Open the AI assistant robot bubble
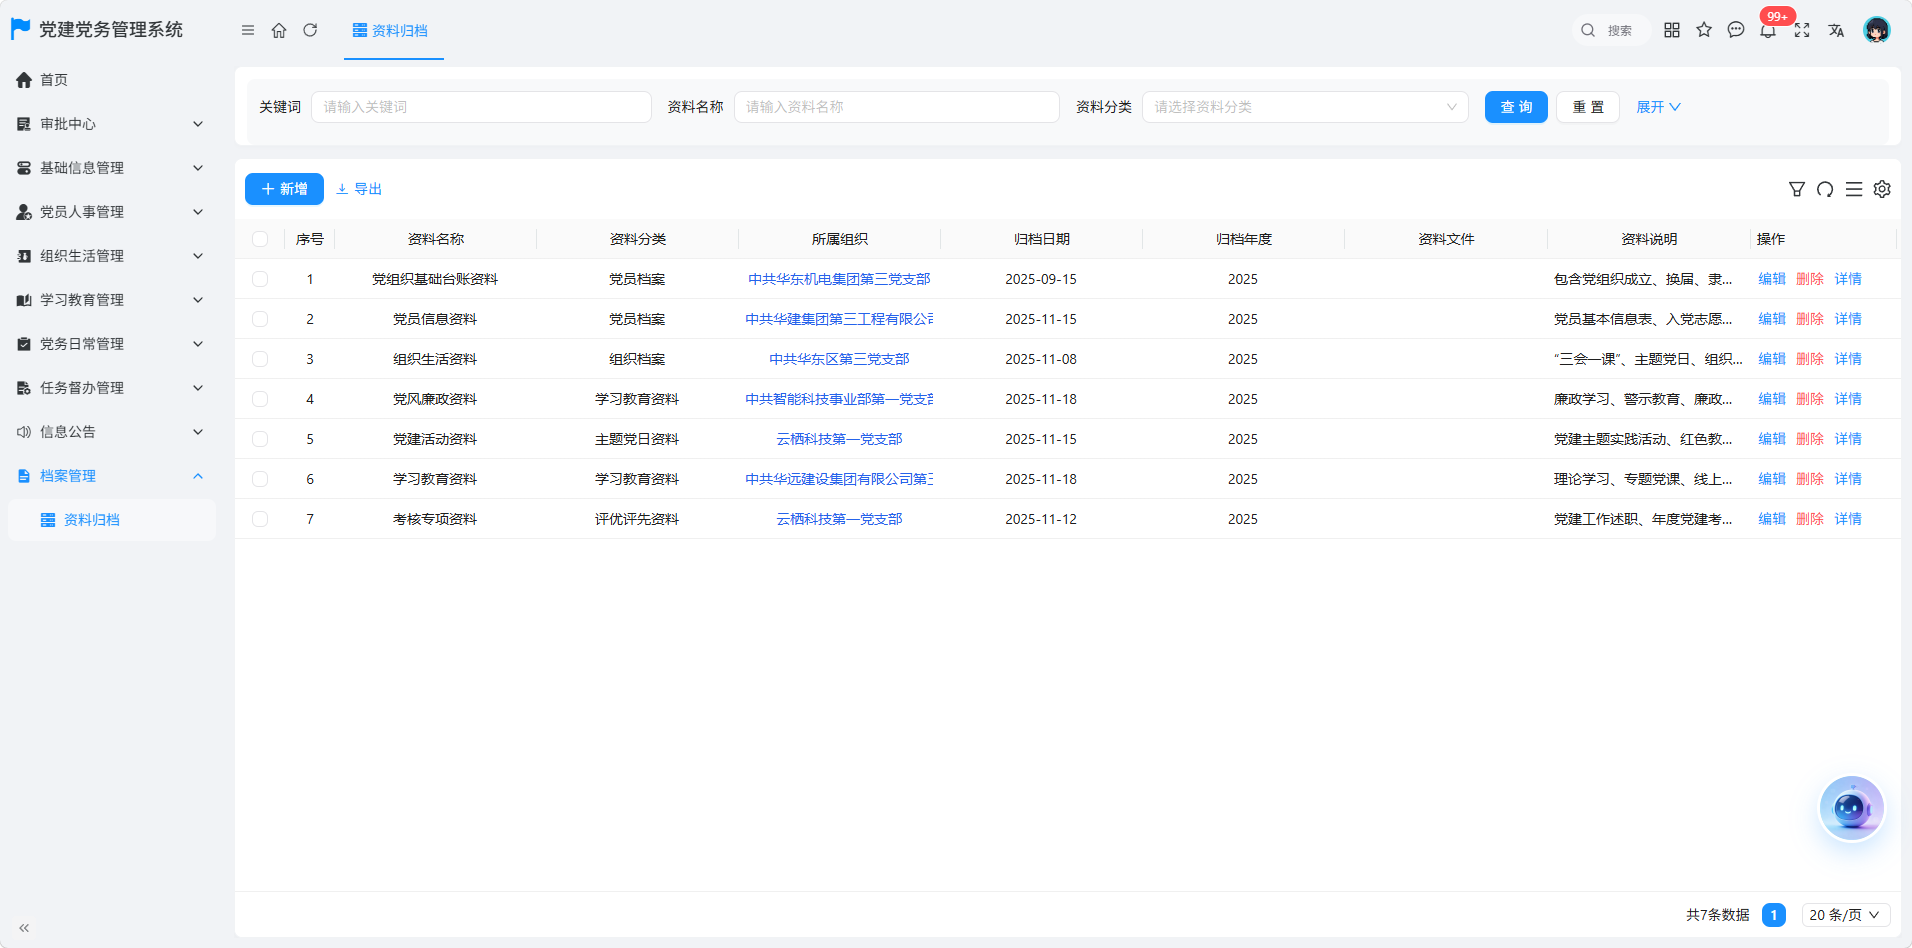Viewport: 1912px width, 948px height. [x=1851, y=808]
